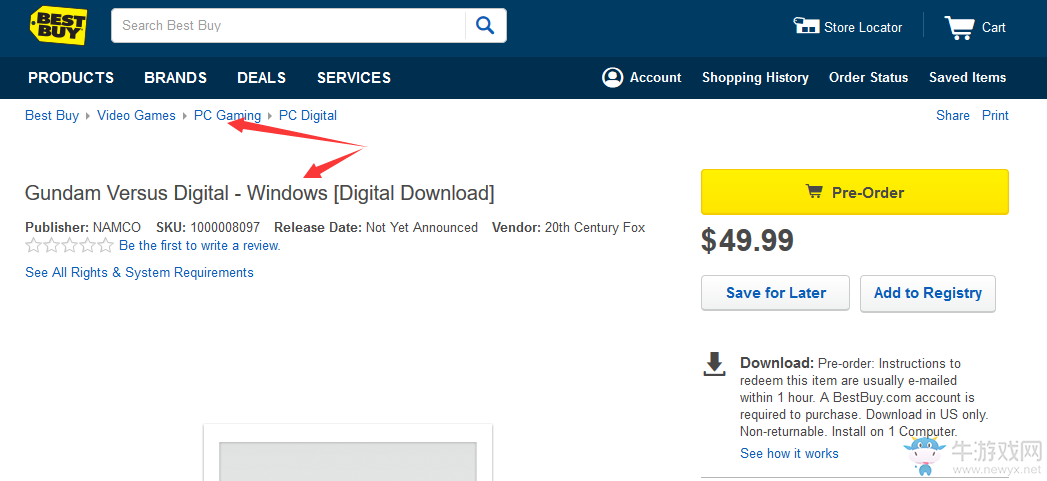Open the Store Locator icon
1047x481 pixels.
click(x=806, y=26)
